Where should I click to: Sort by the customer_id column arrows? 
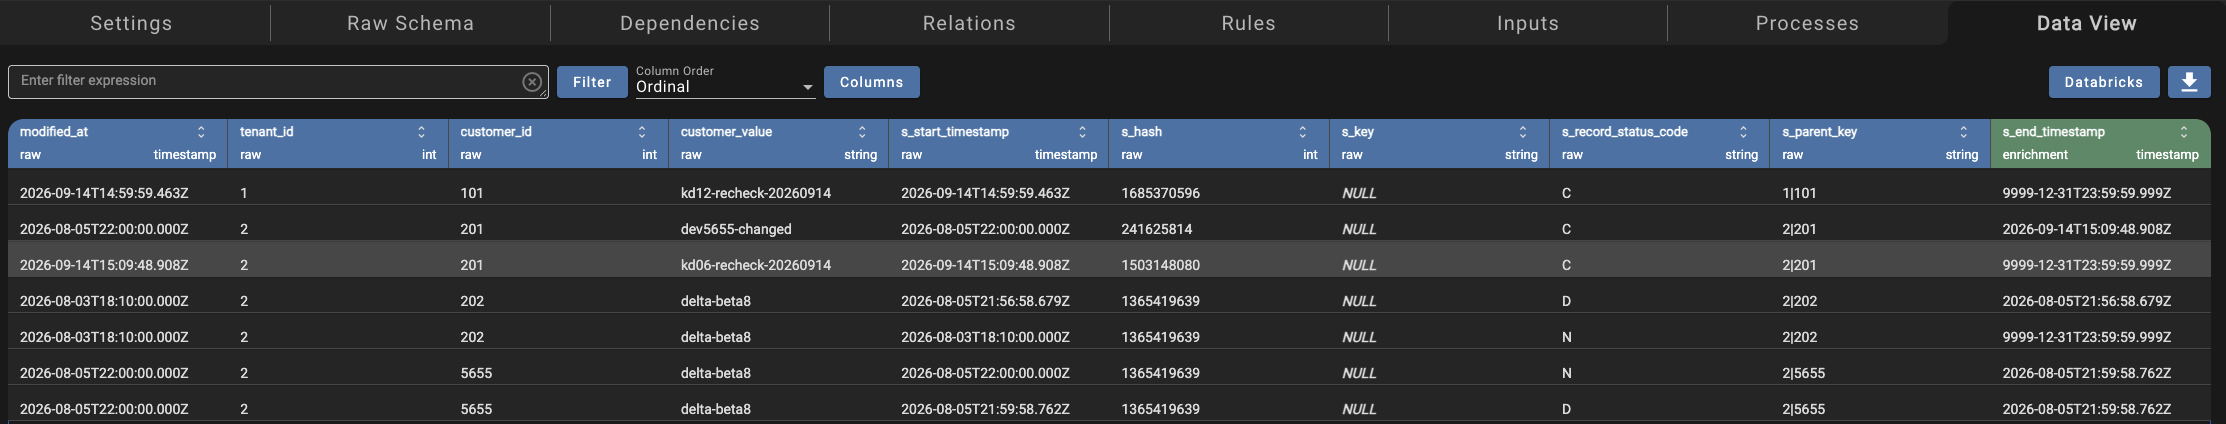[642, 132]
